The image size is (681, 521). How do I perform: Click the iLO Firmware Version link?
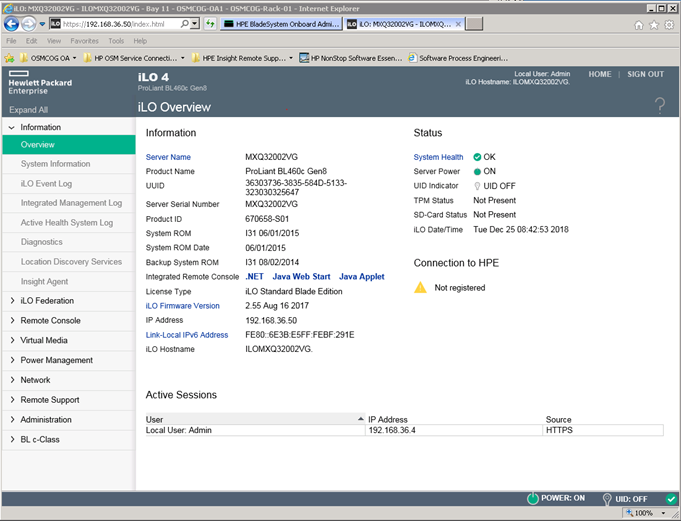tap(182, 306)
